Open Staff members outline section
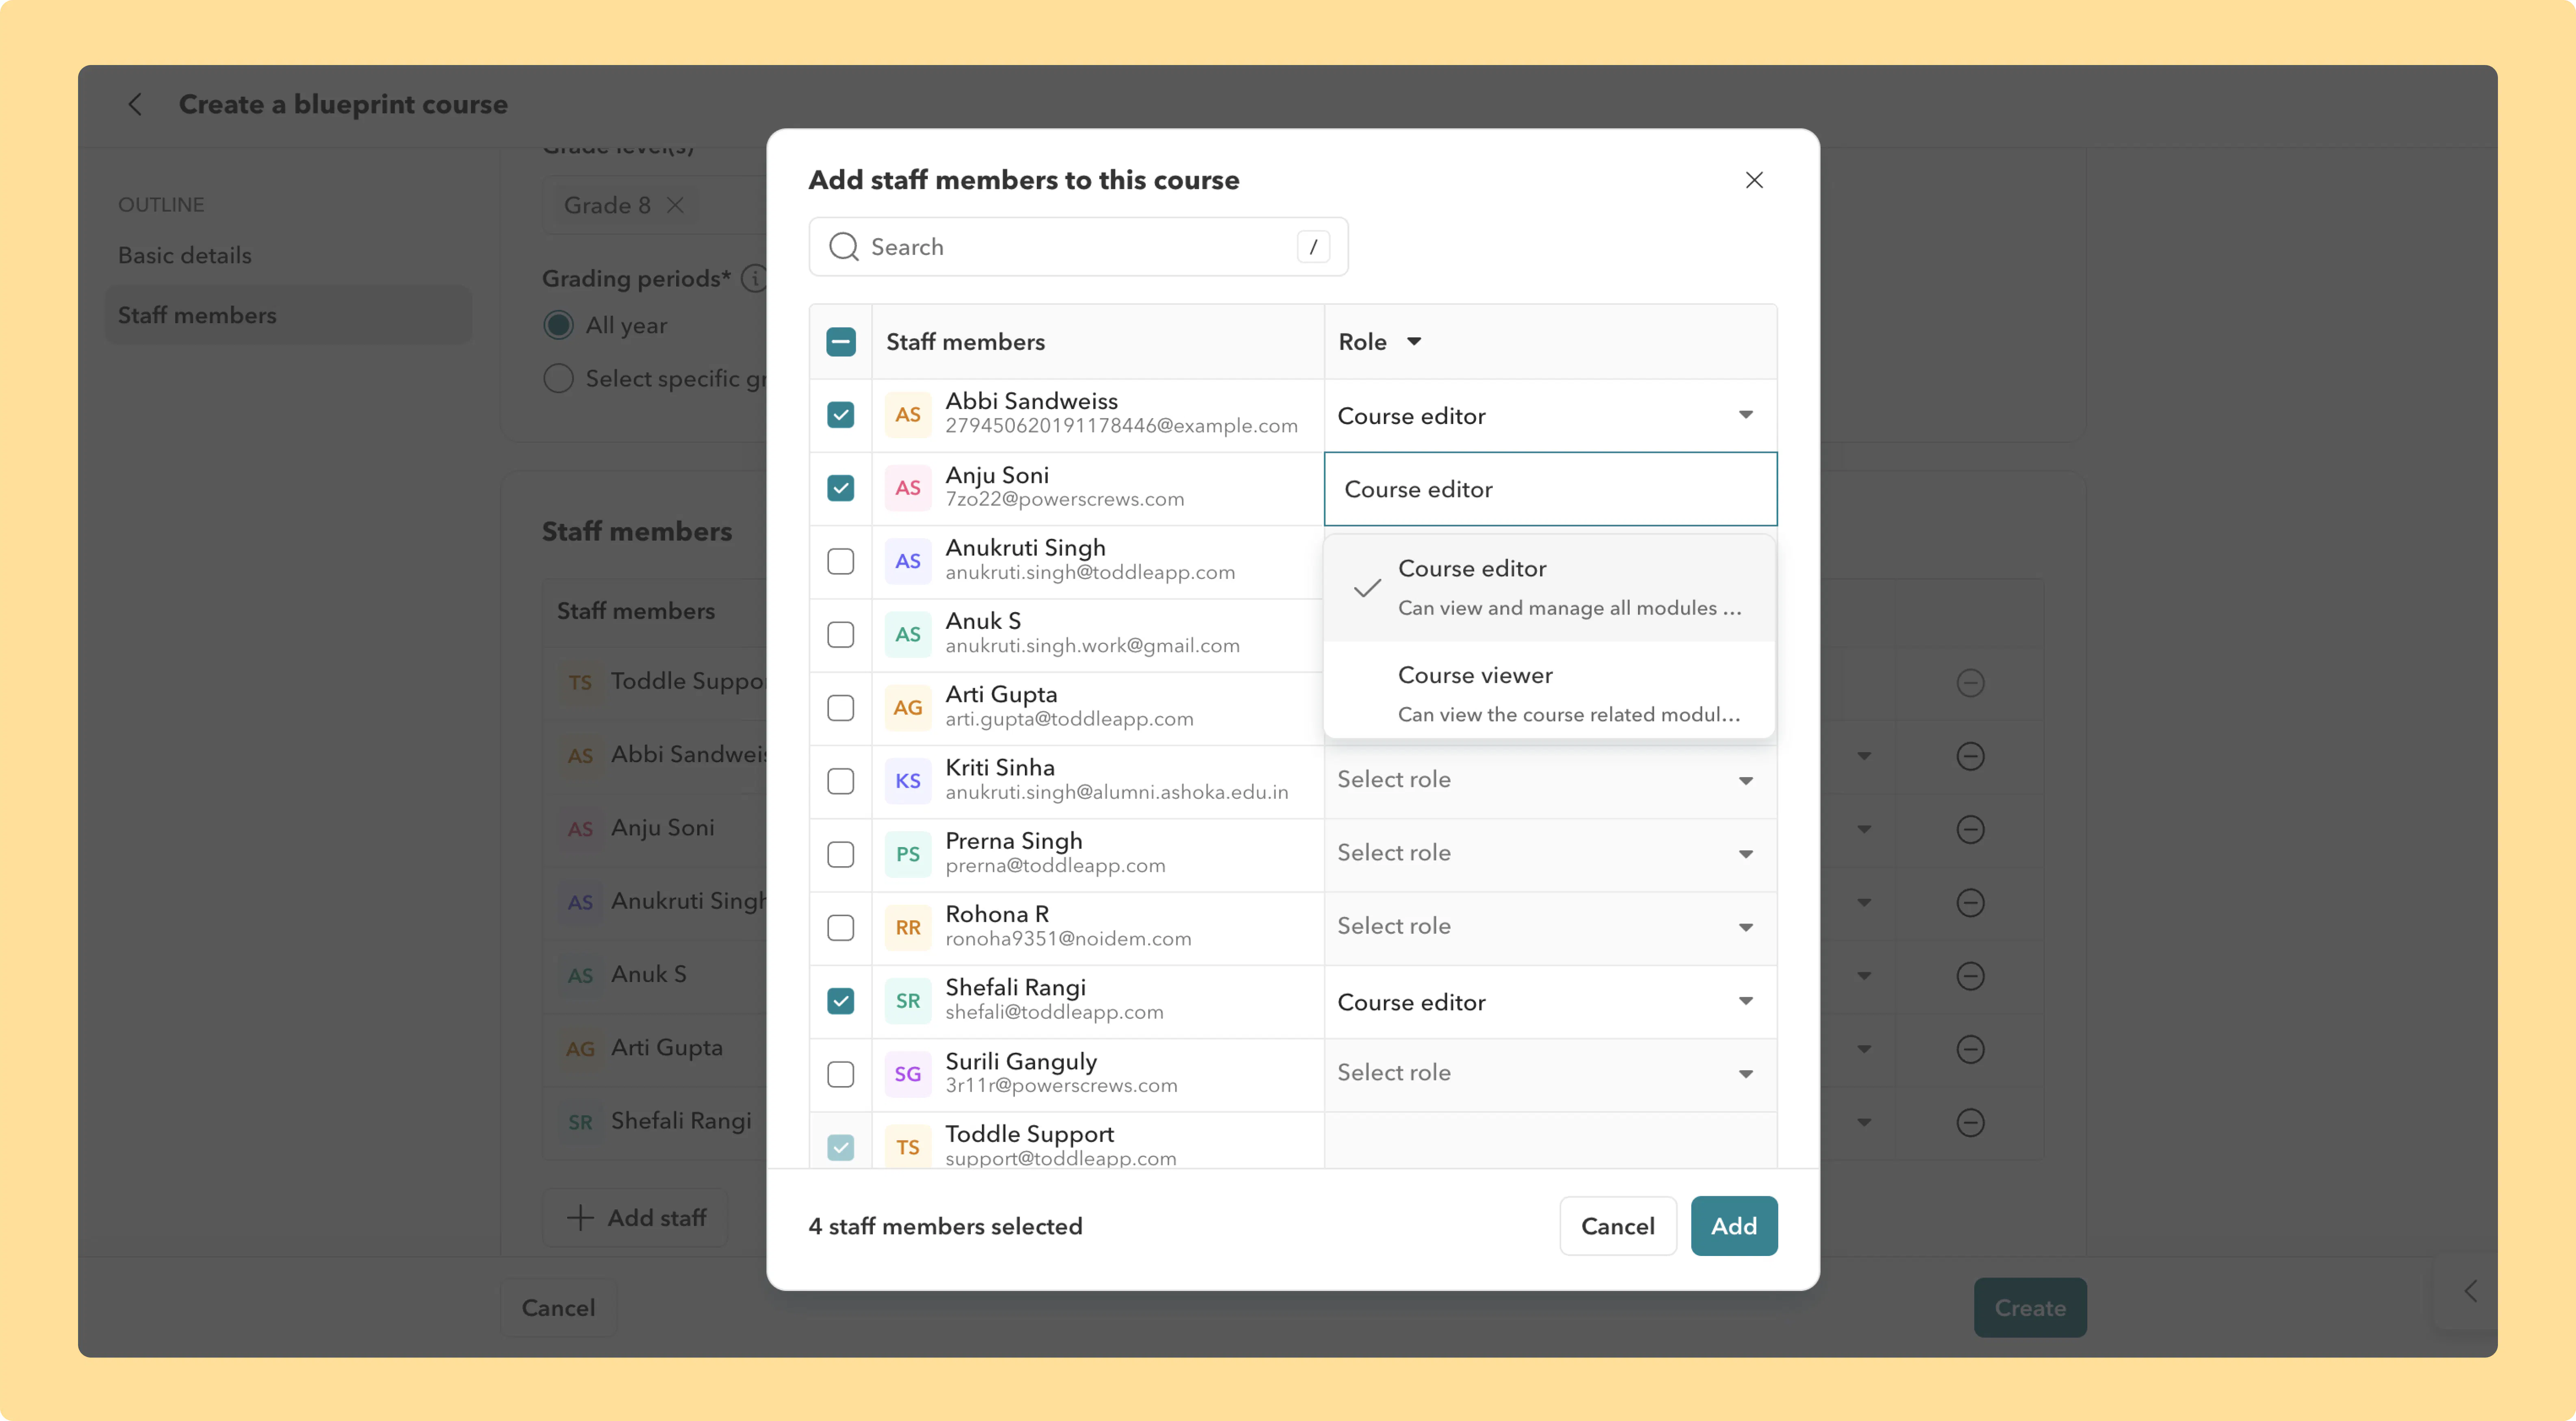The image size is (2576, 1421). [288, 315]
